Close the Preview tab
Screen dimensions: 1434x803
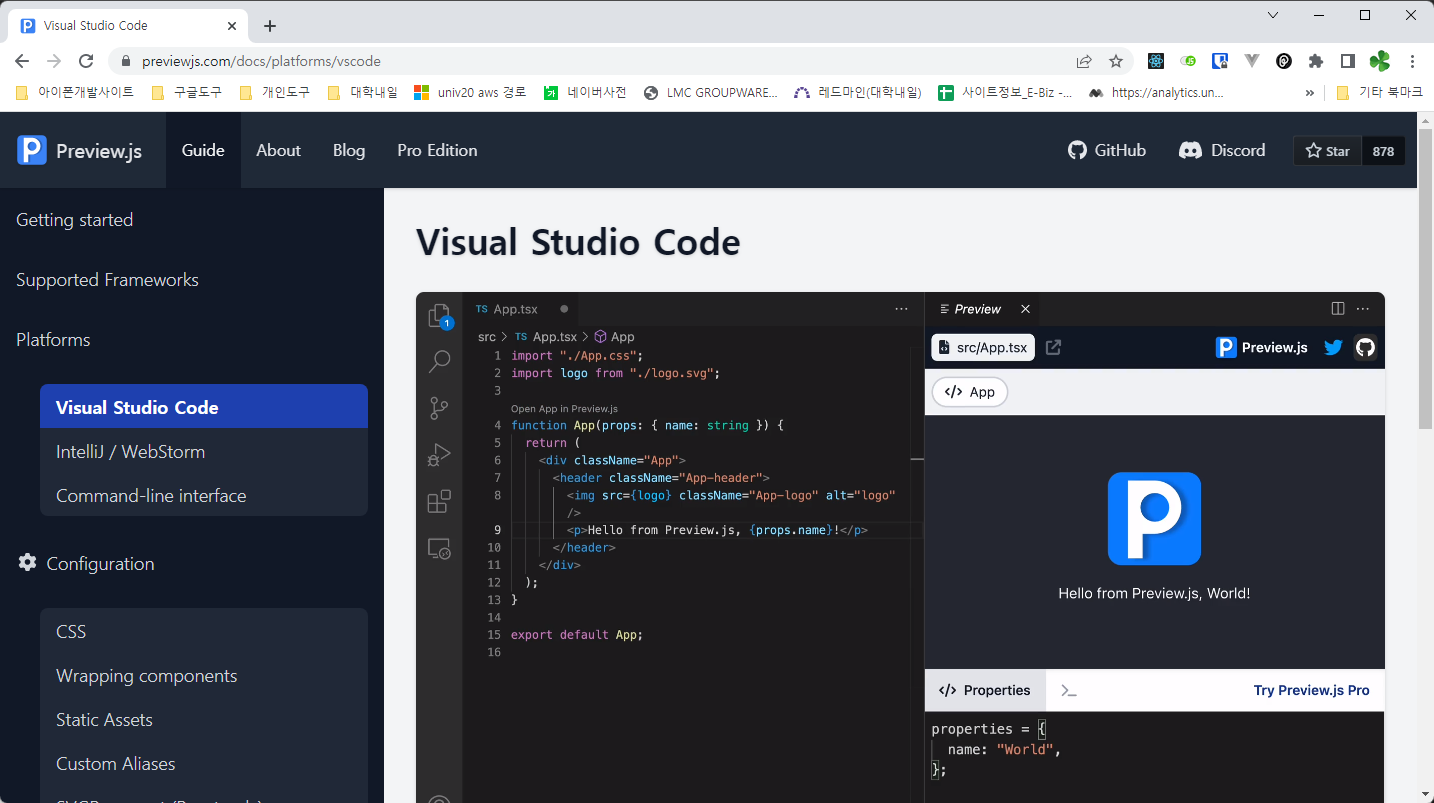(x=1025, y=309)
